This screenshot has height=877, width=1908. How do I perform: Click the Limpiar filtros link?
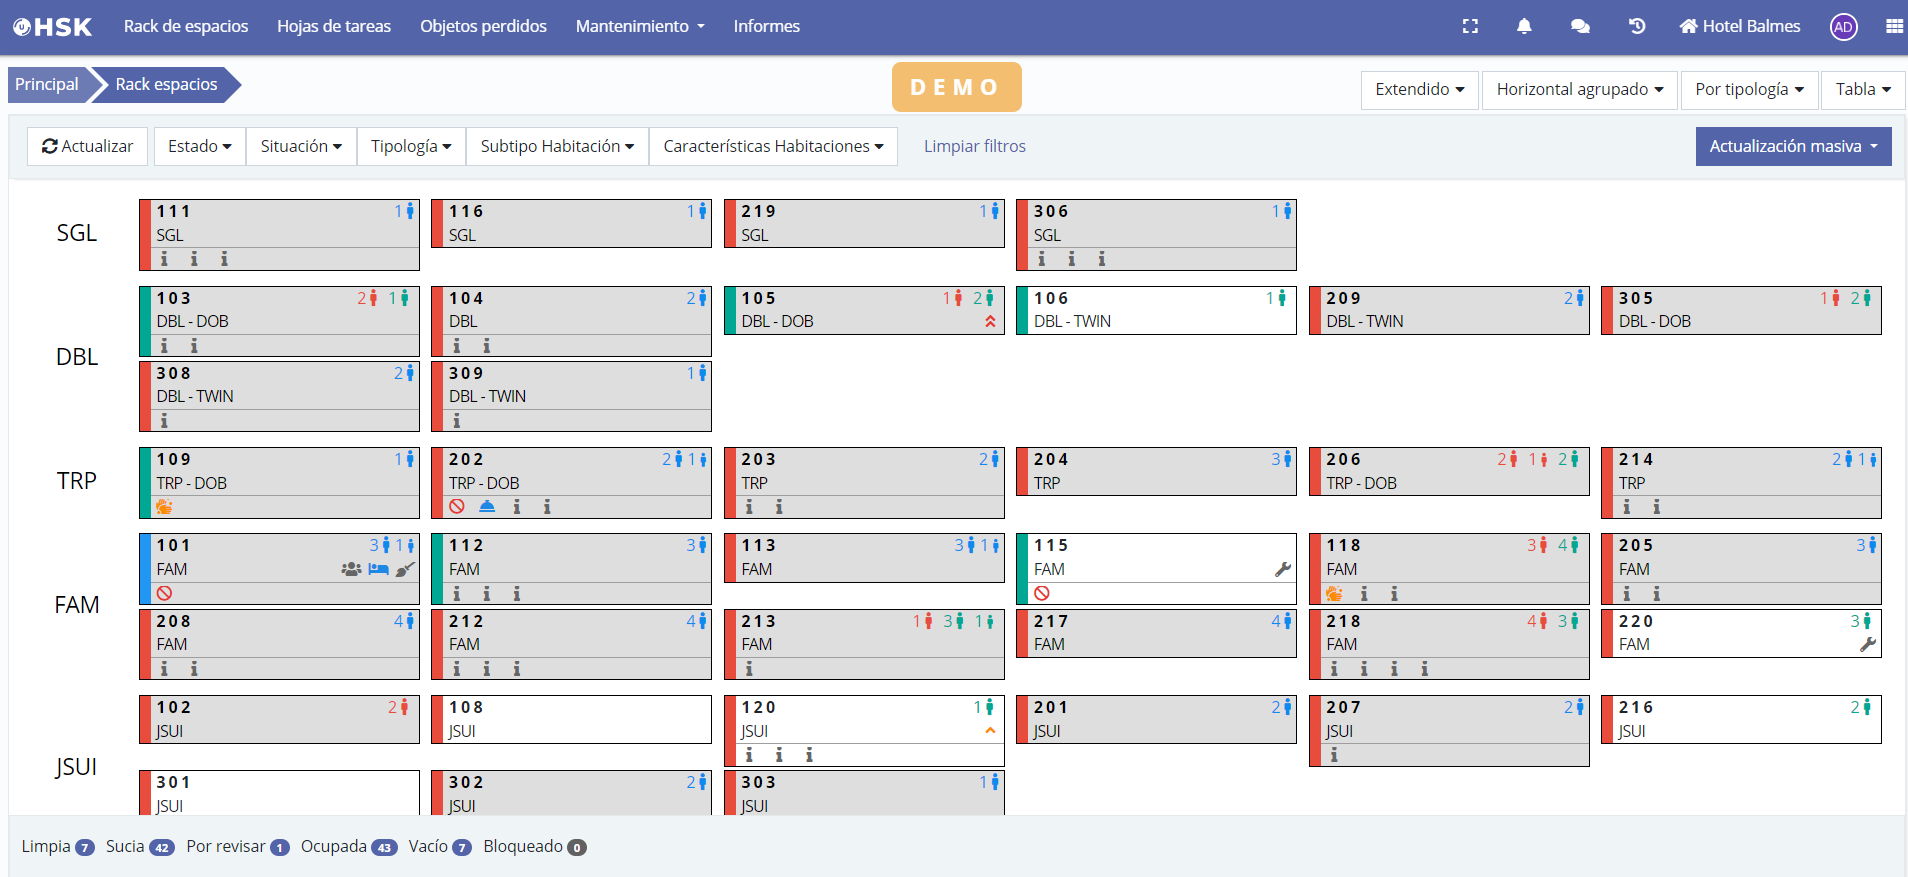974,146
